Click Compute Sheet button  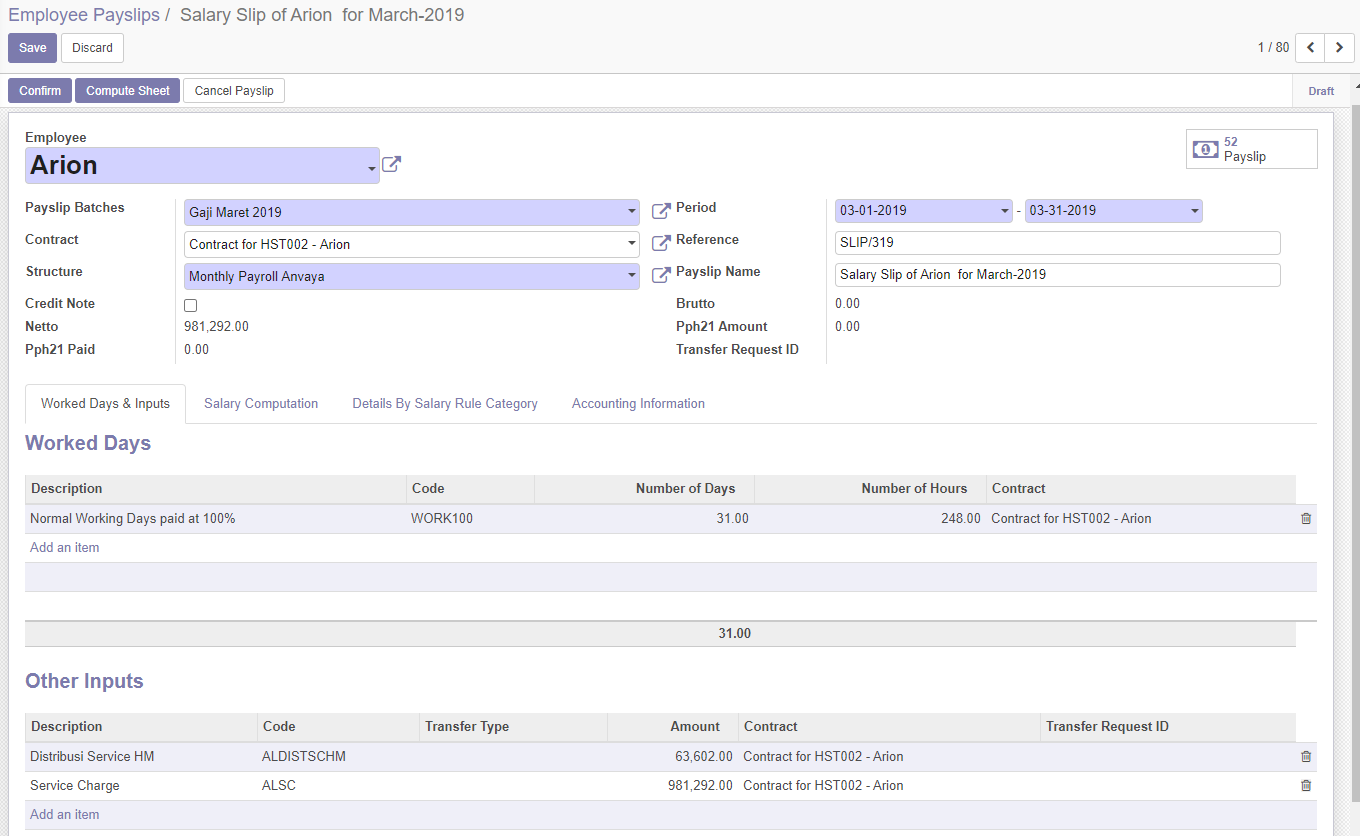click(128, 91)
